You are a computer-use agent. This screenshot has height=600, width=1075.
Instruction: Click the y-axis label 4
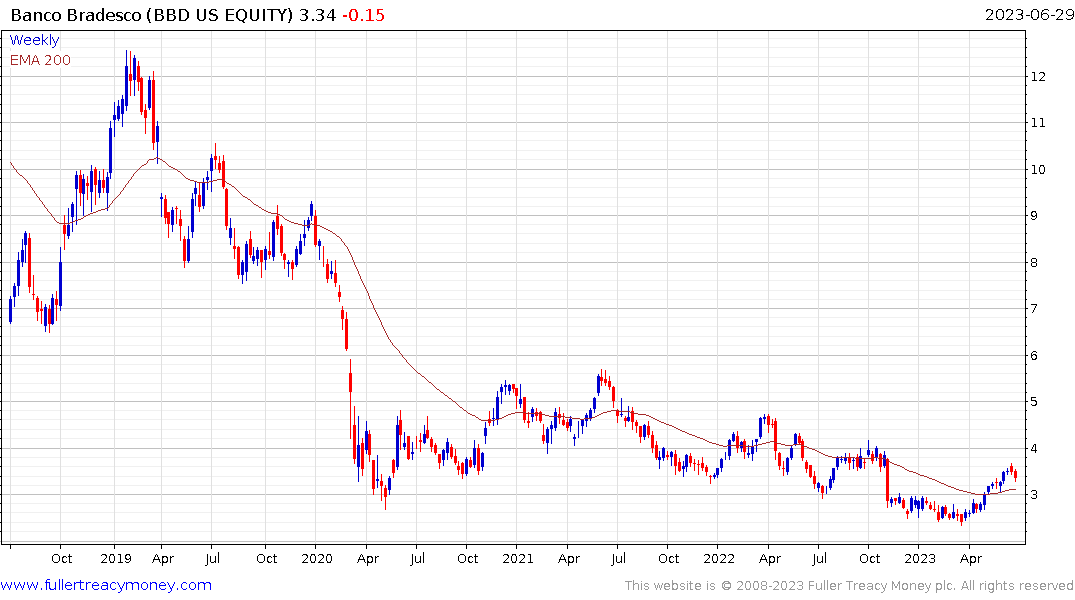point(1035,448)
